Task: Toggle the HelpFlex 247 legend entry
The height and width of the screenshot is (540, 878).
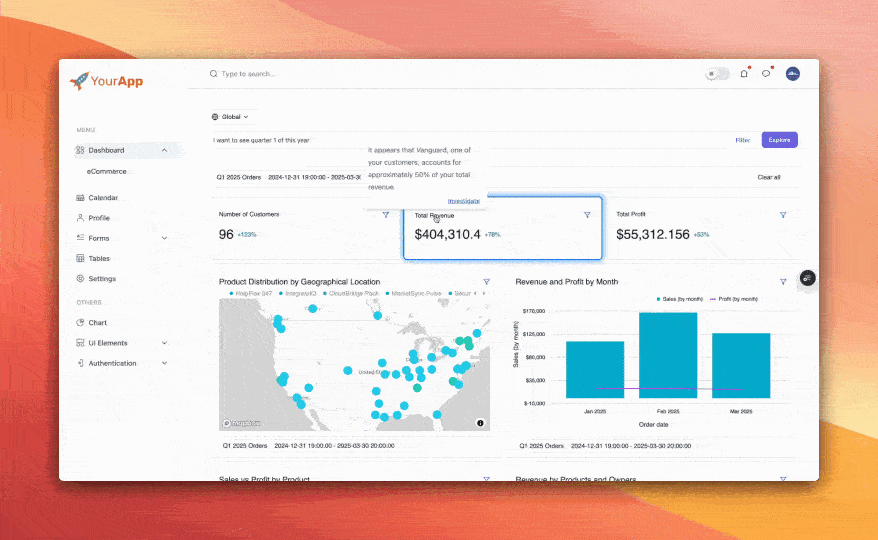Action: click(x=250, y=294)
